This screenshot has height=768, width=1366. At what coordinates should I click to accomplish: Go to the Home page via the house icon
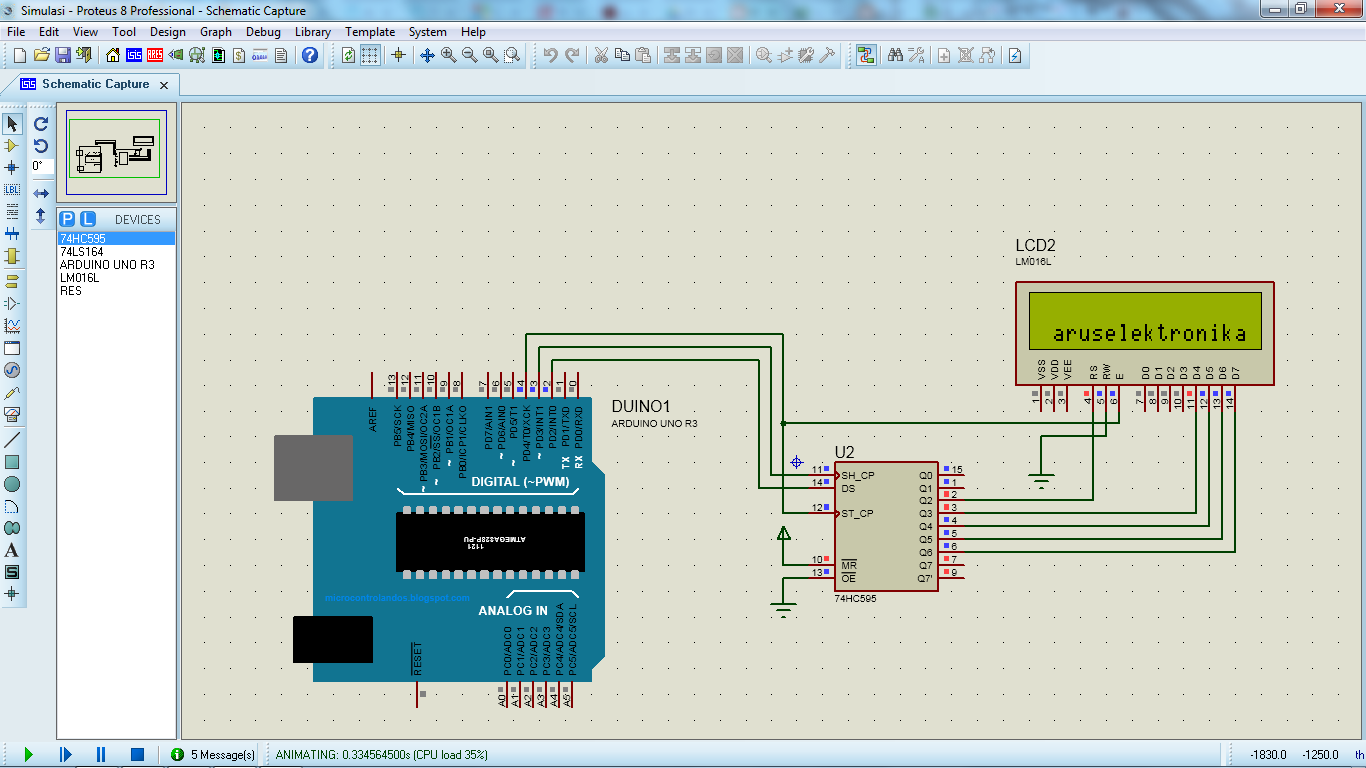coord(113,55)
